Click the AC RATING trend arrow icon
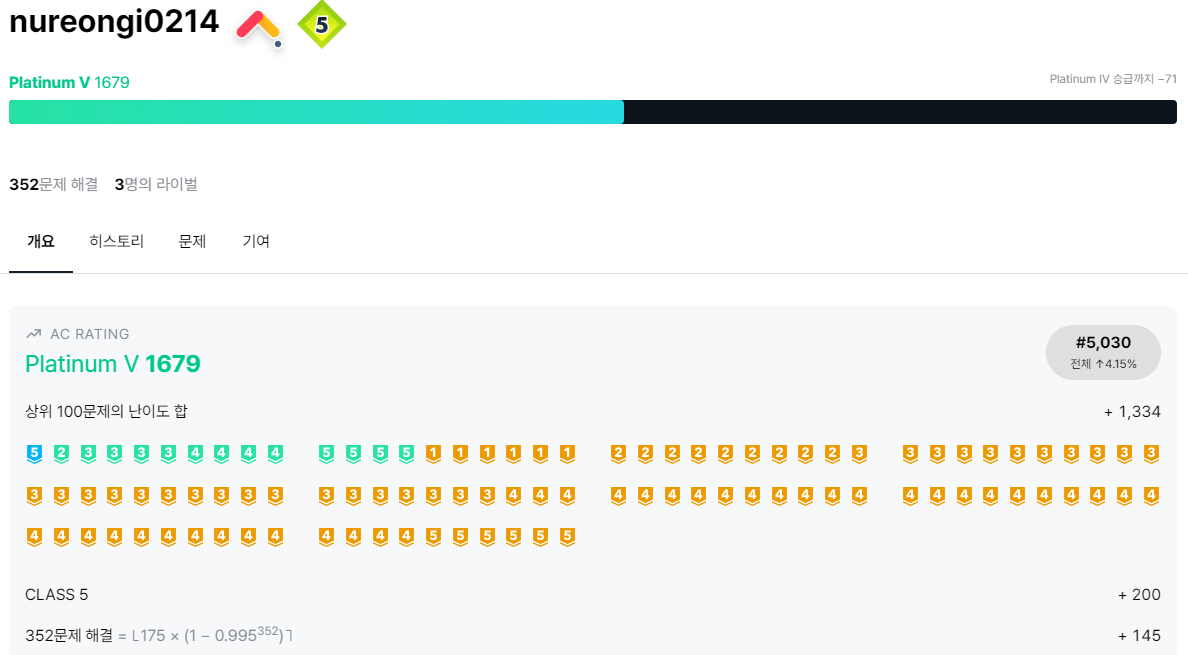 [33, 334]
